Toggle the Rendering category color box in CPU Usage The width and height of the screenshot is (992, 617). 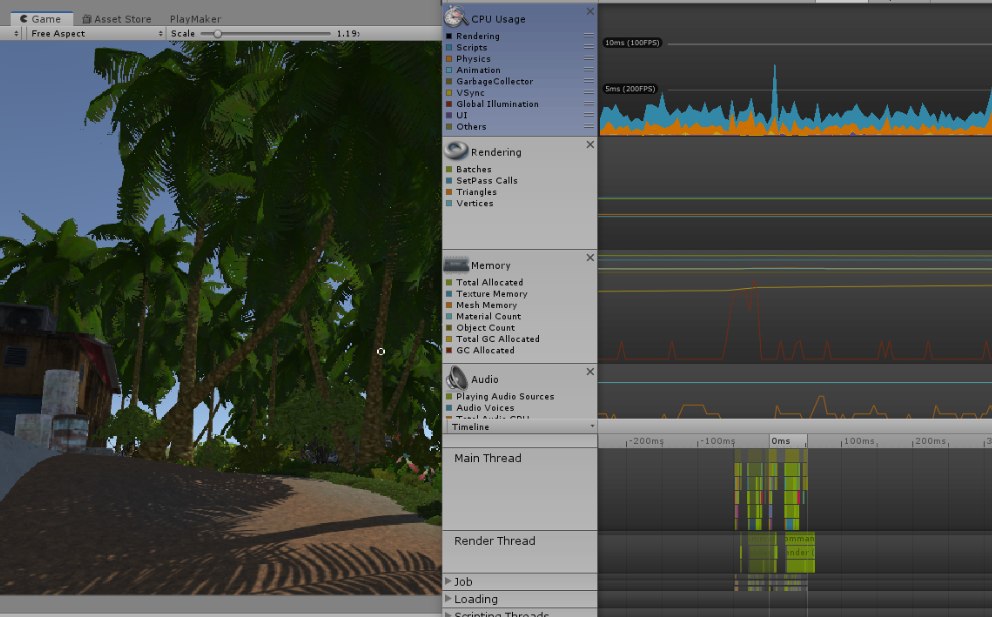[x=449, y=36]
